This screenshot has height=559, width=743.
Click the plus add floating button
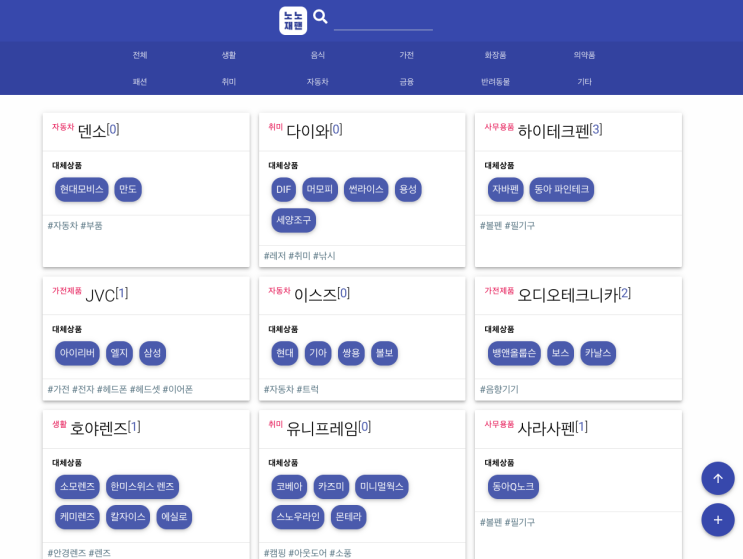tap(718, 520)
